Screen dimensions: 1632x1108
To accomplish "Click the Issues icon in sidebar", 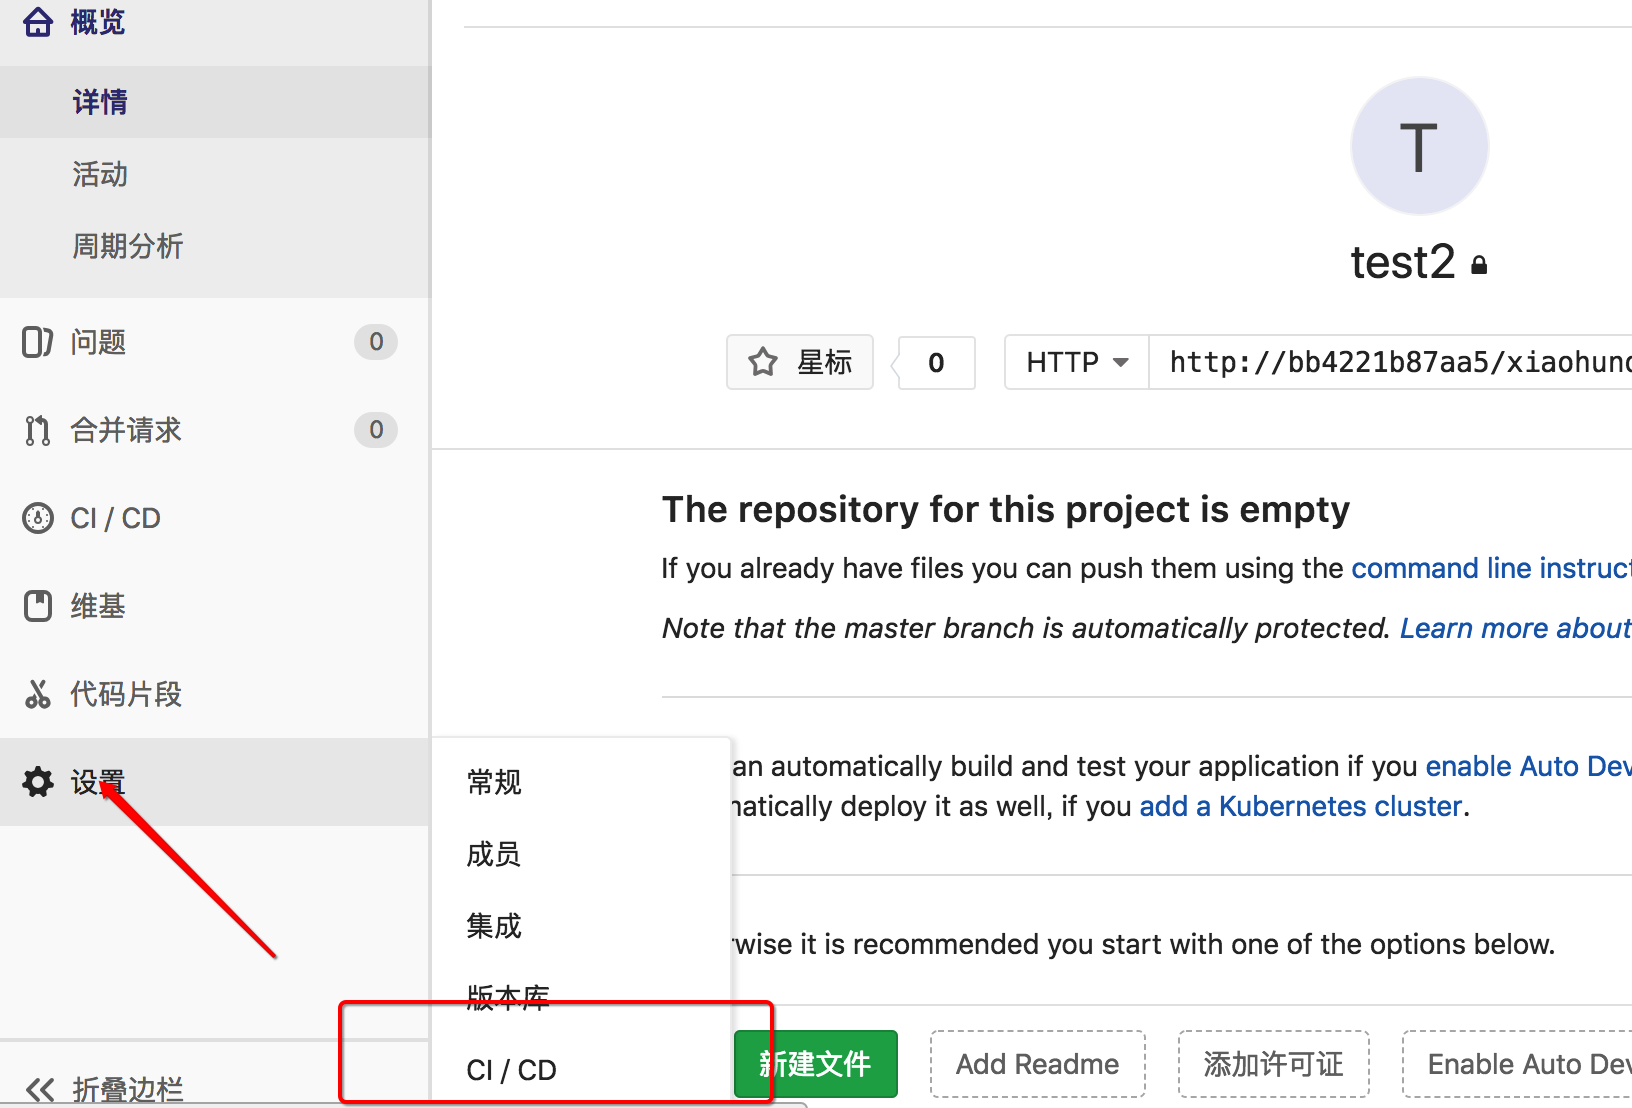I will [38, 342].
